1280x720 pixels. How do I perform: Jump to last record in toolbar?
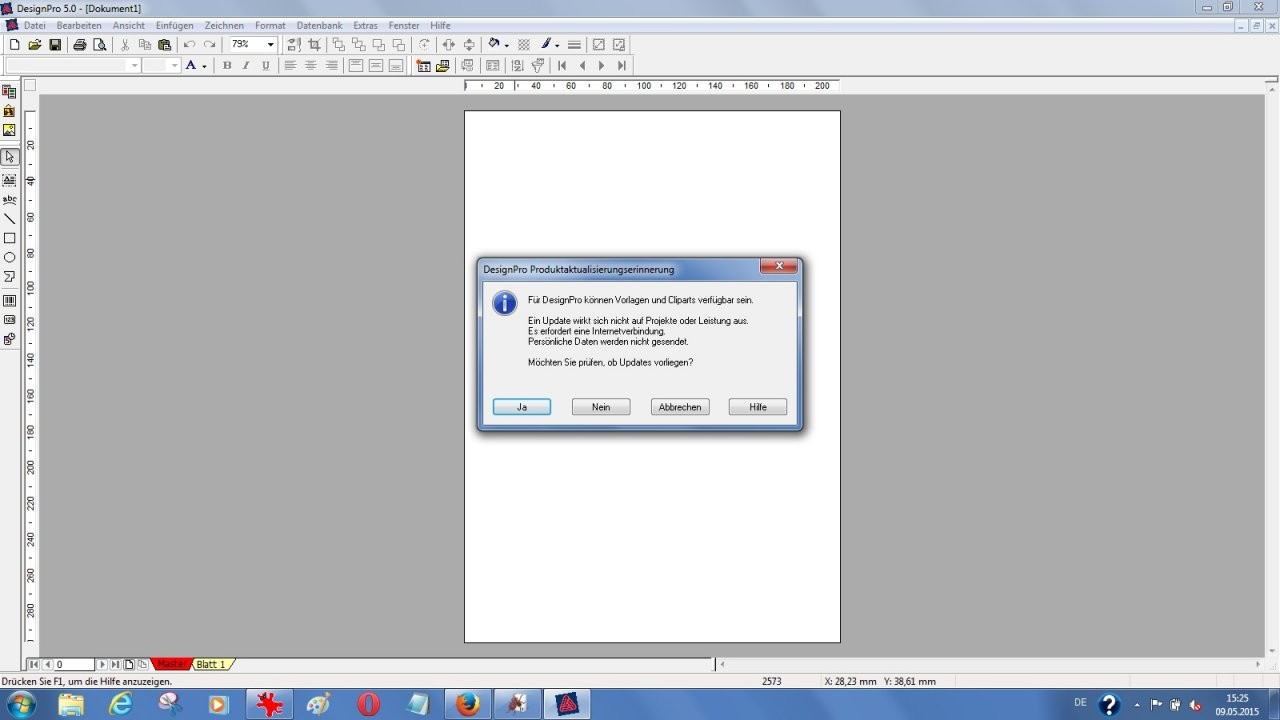point(622,66)
